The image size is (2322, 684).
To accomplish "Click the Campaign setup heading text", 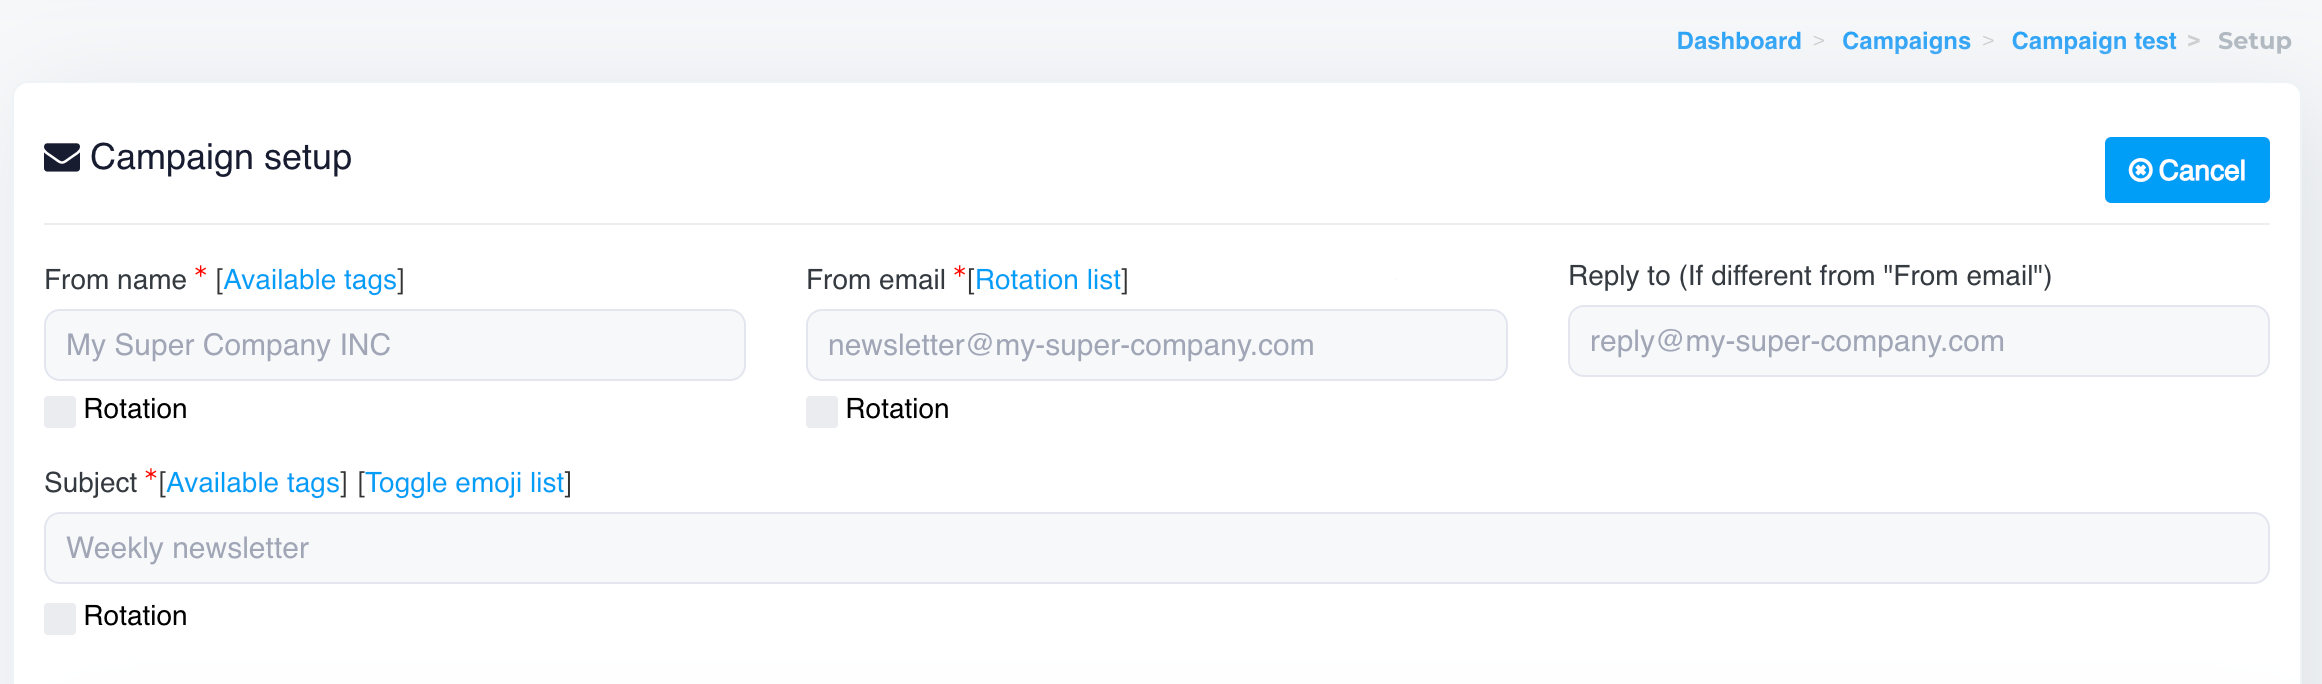I will click(221, 158).
